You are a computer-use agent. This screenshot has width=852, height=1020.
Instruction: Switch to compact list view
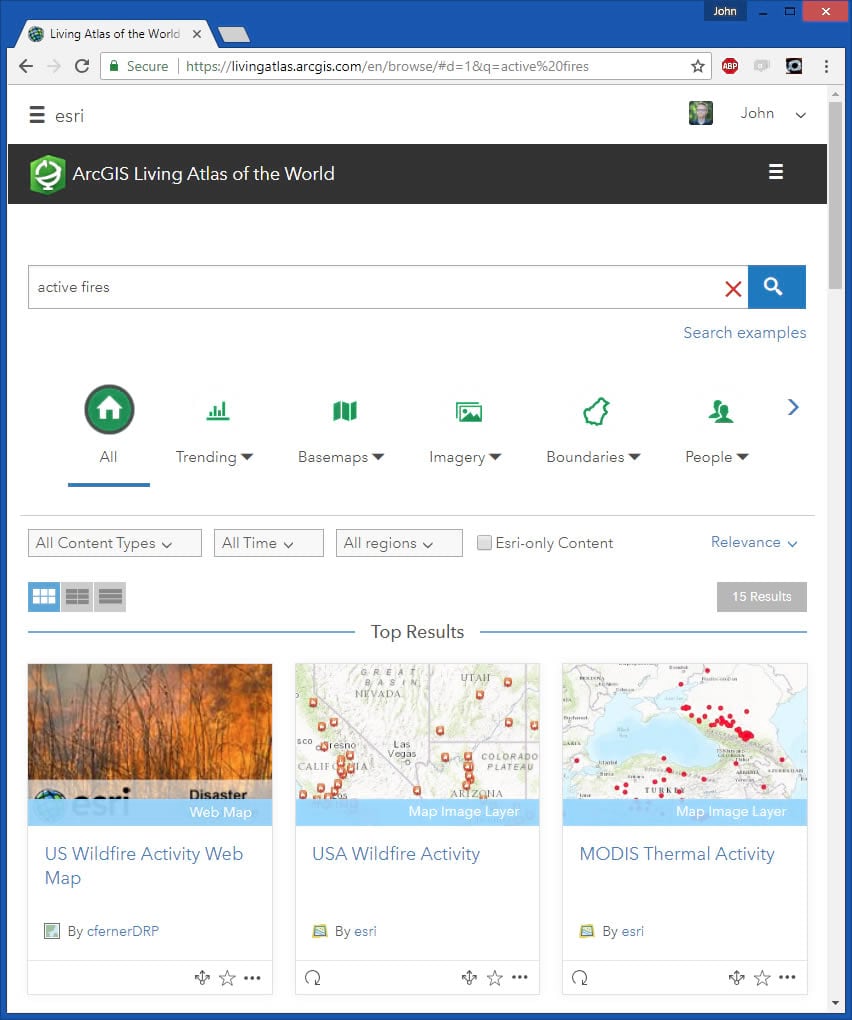click(110, 597)
